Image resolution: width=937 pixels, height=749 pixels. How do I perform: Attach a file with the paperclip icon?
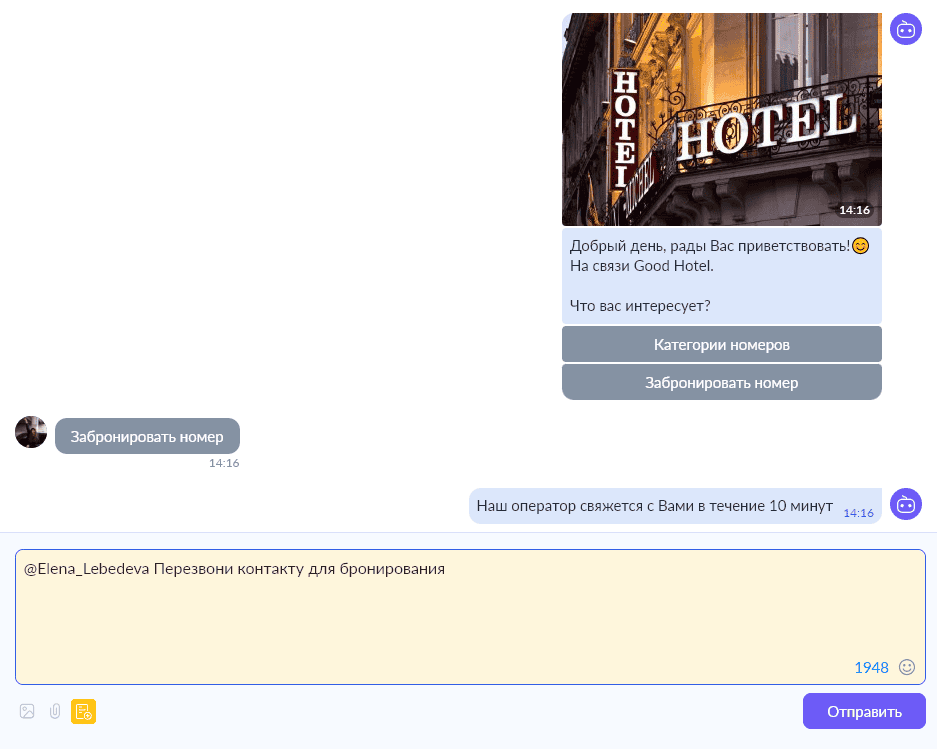(55, 711)
